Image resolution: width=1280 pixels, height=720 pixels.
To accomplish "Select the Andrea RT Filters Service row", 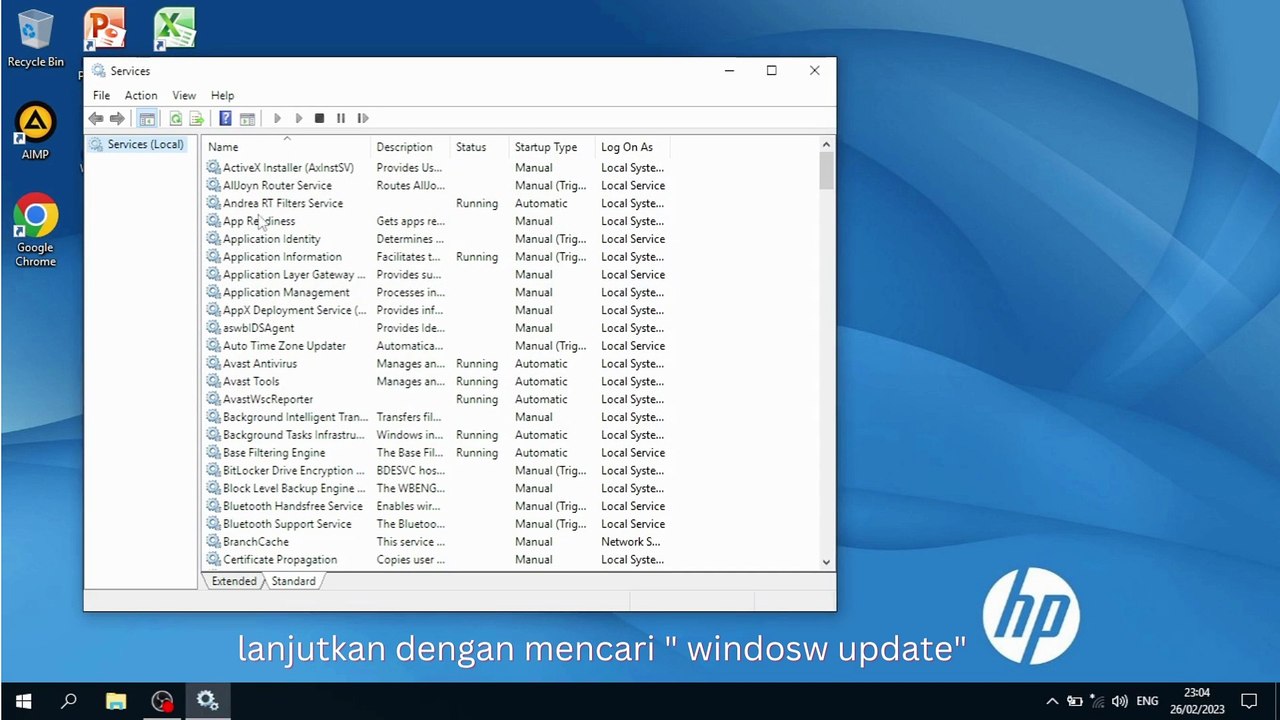I will pos(437,204).
